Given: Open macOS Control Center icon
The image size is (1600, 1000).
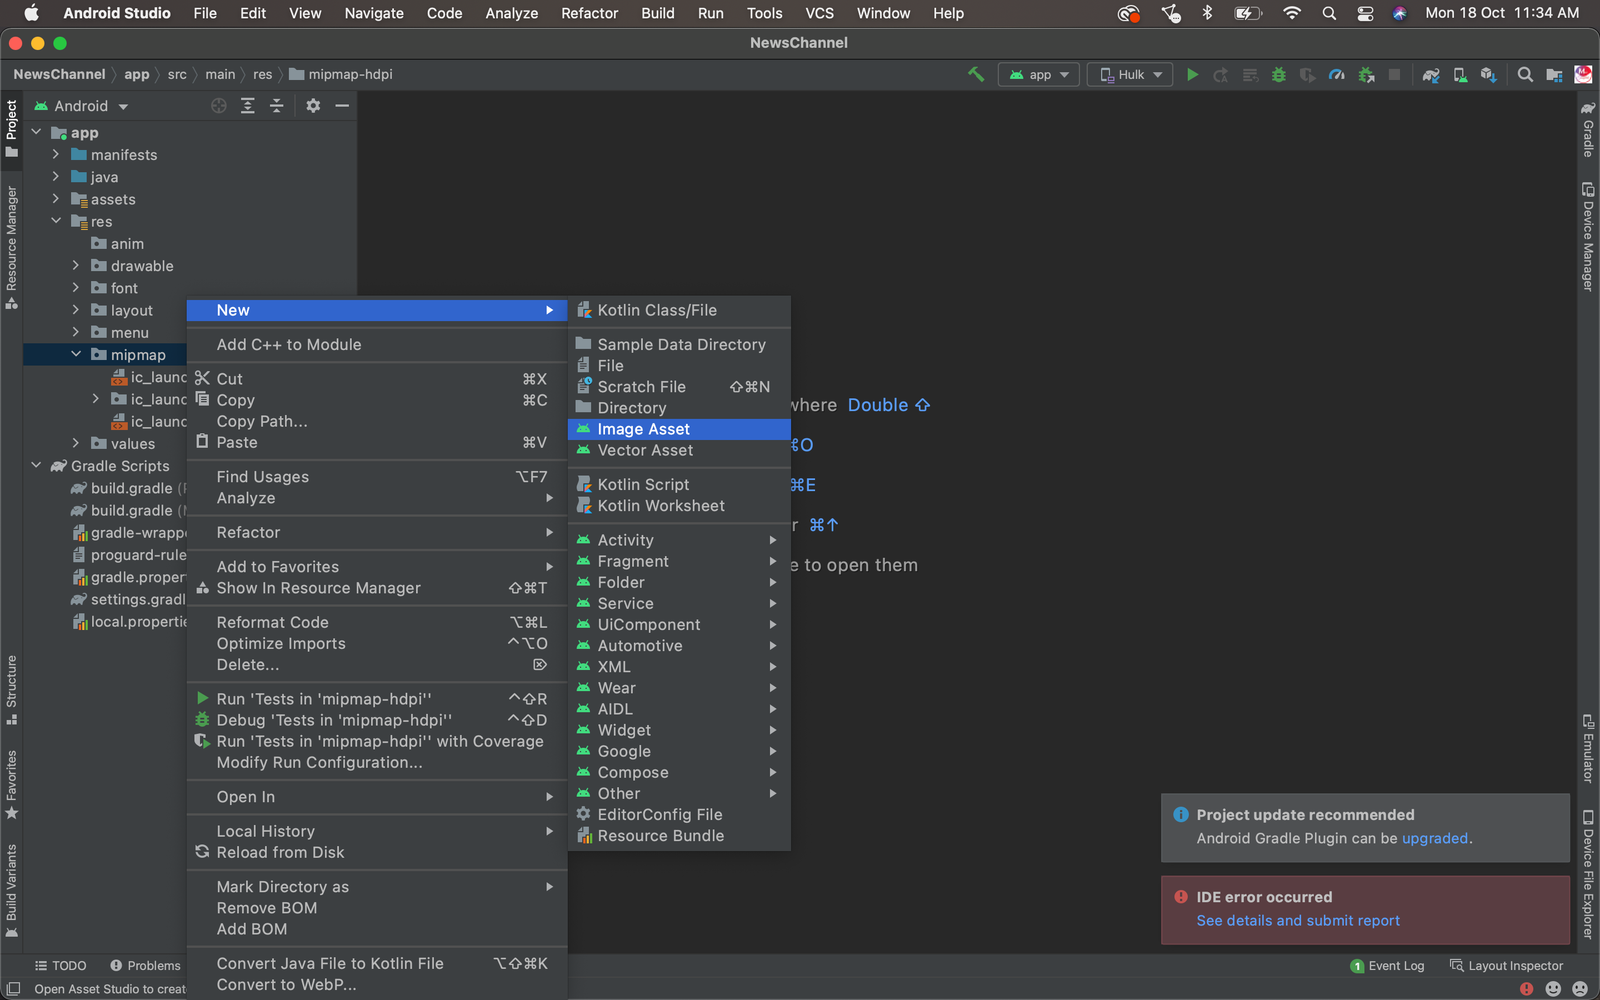Looking at the screenshot, I should tap(1365, 13).
